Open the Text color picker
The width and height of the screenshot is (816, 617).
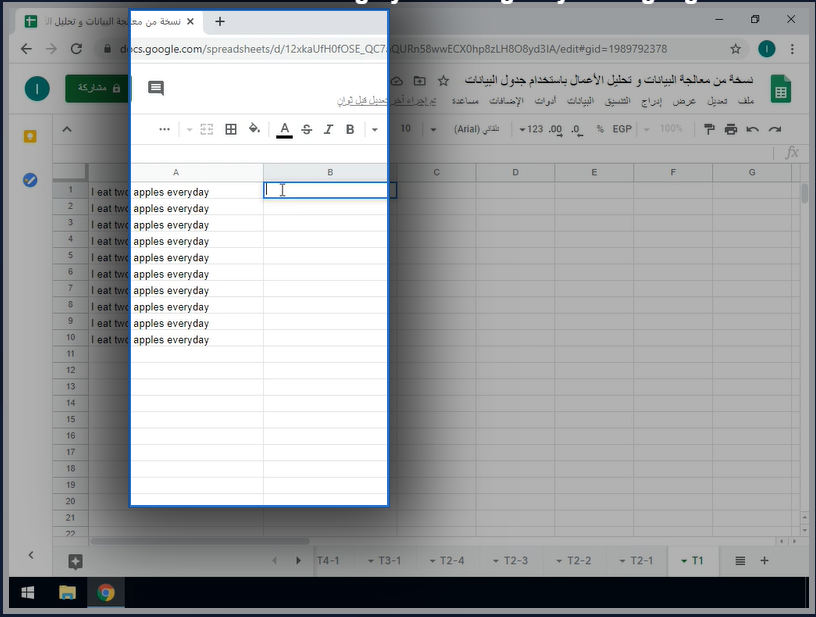coord(284,130)
